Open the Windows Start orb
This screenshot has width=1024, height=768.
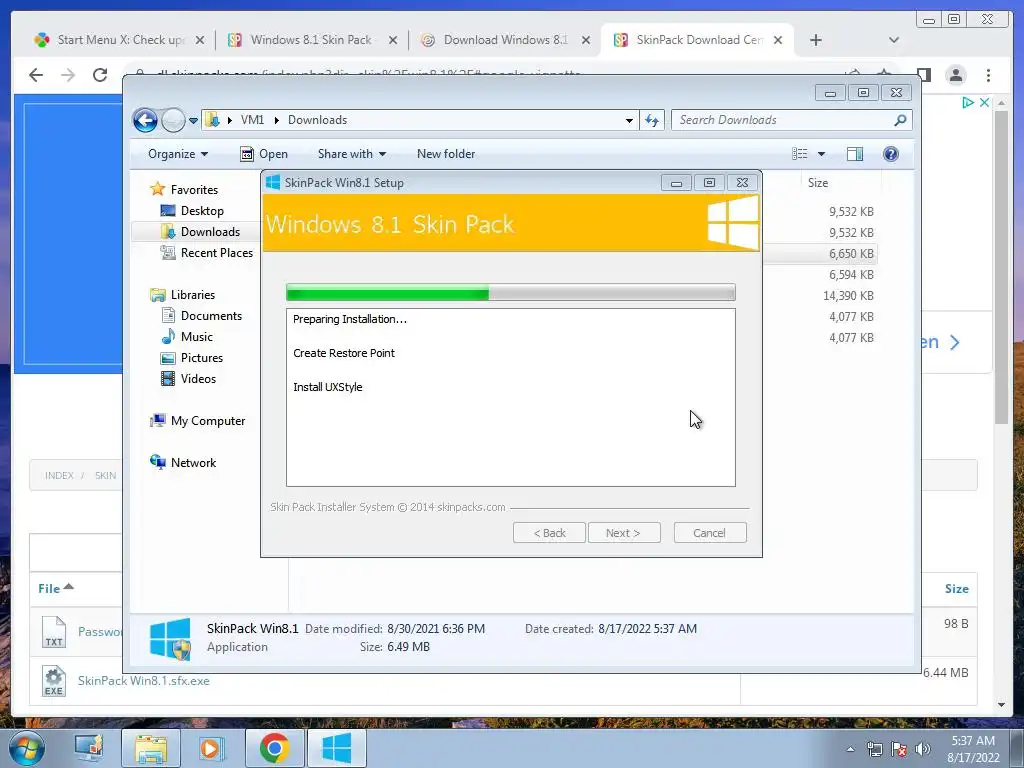click(27, 748)
